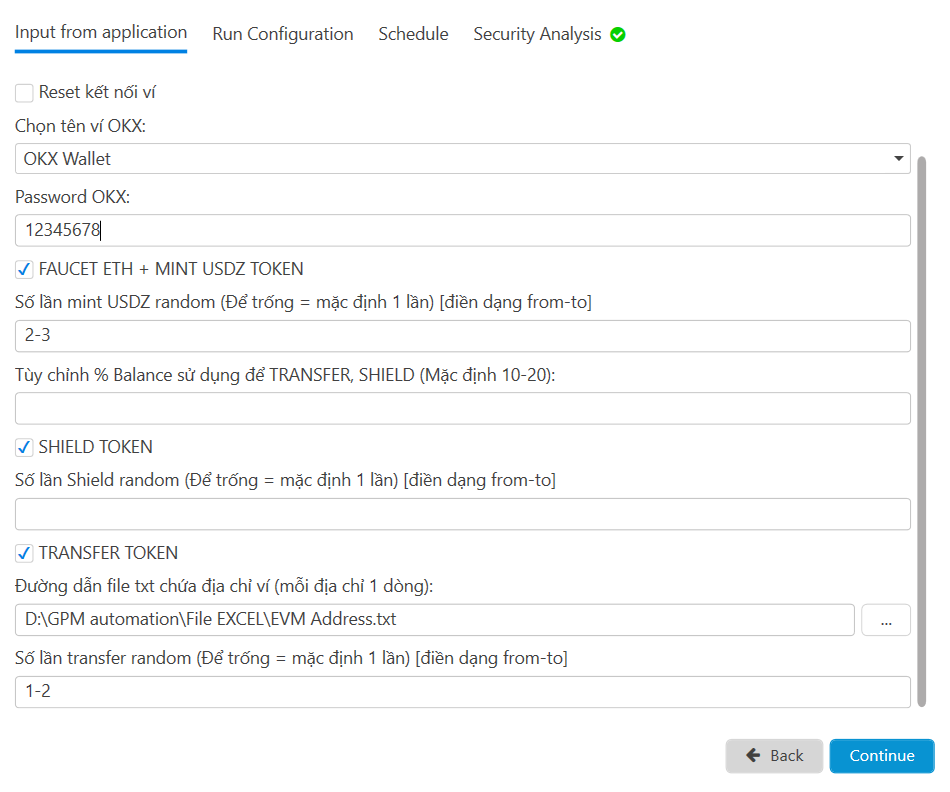950x792 pixels.
Task: Click the Continue button
Action: (x=882, y=756)
